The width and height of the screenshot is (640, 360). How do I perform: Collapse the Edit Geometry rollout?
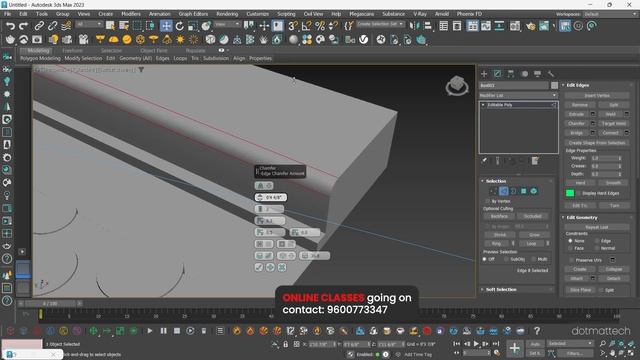pos(582,218)
